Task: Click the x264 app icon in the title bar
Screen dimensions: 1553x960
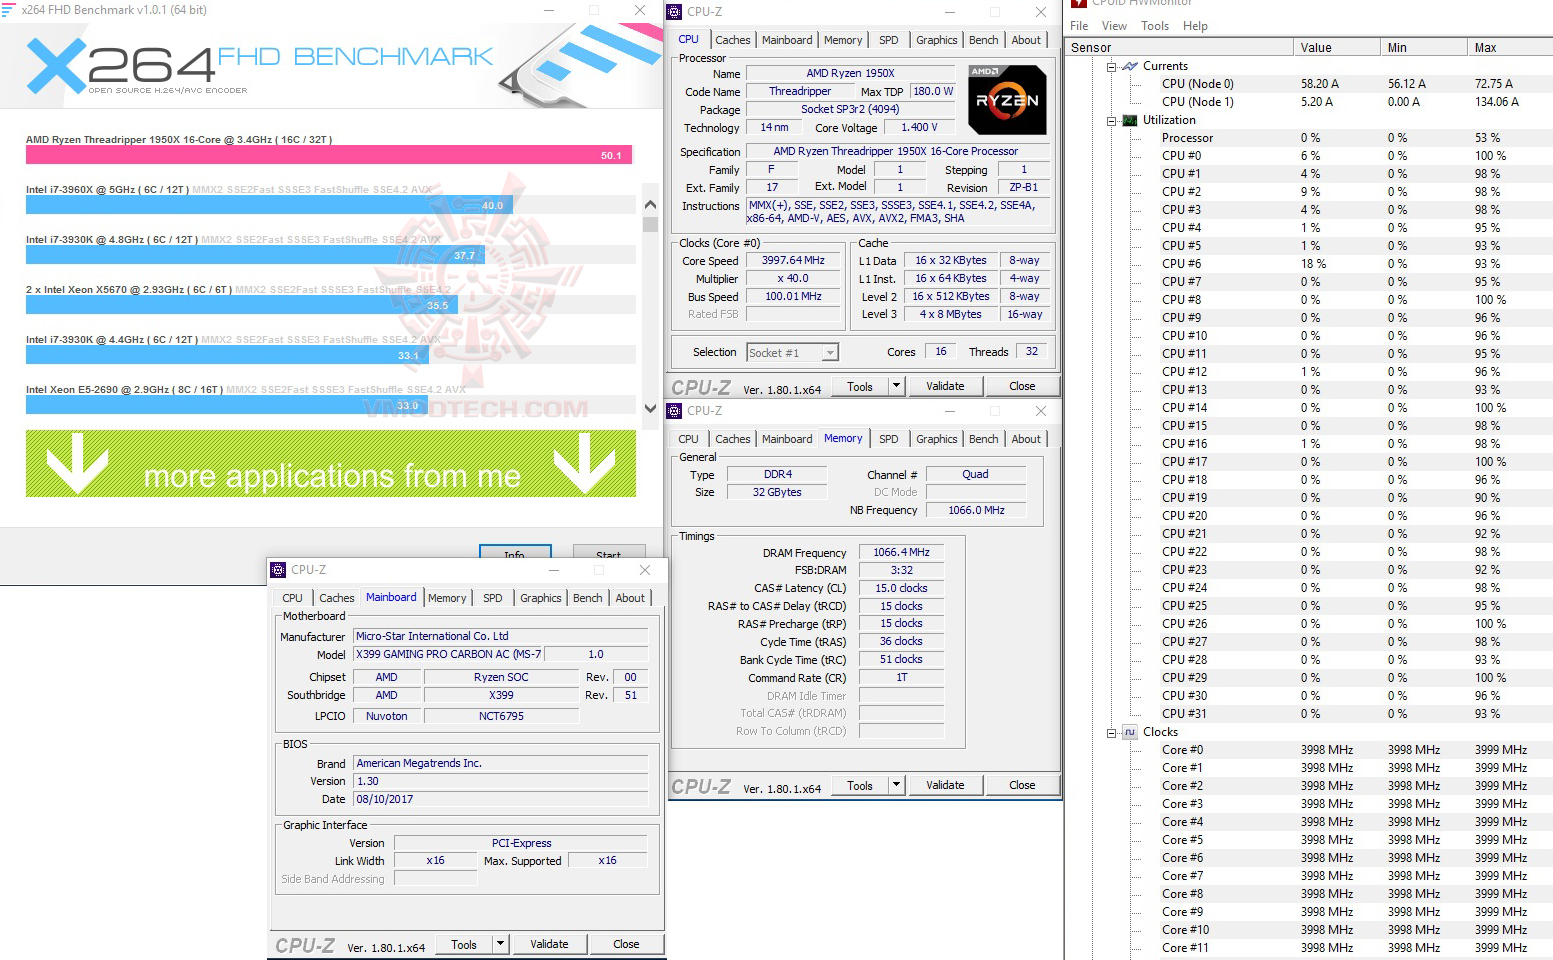Action: pyautogui.click(x=10, y=10)
